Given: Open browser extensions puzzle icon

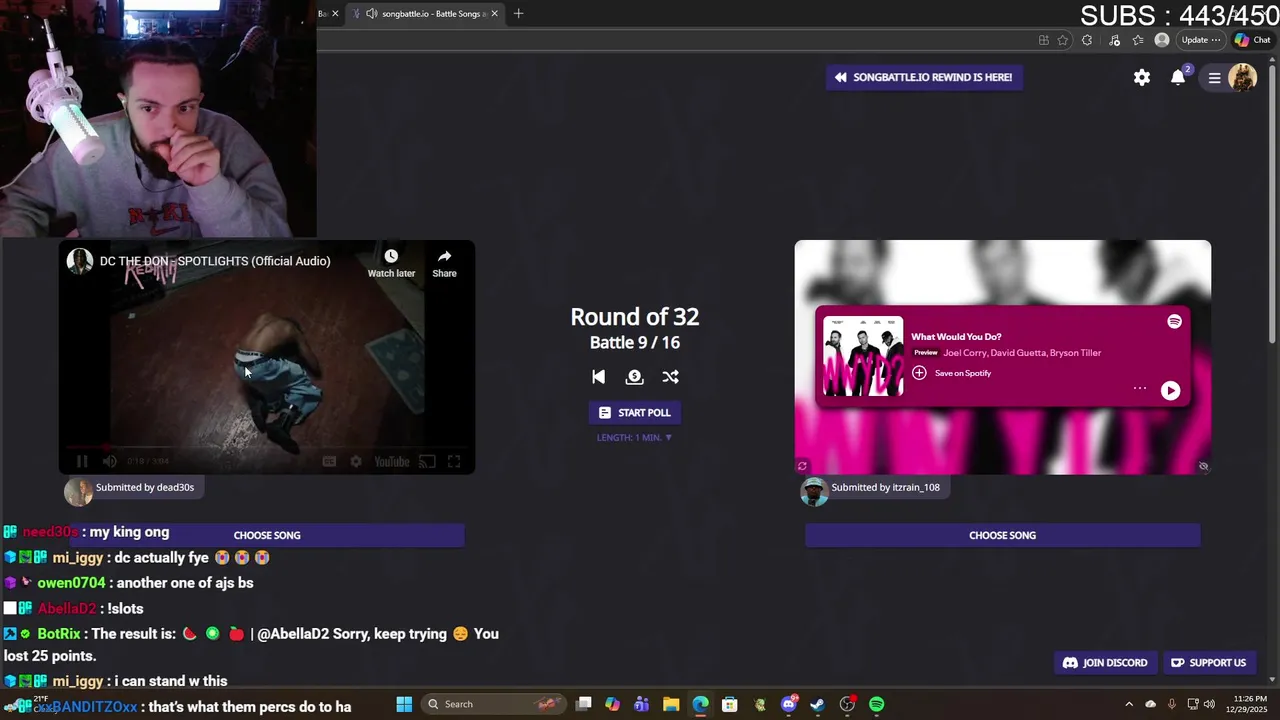Looking at the screenshot, I should (1087, 40).
